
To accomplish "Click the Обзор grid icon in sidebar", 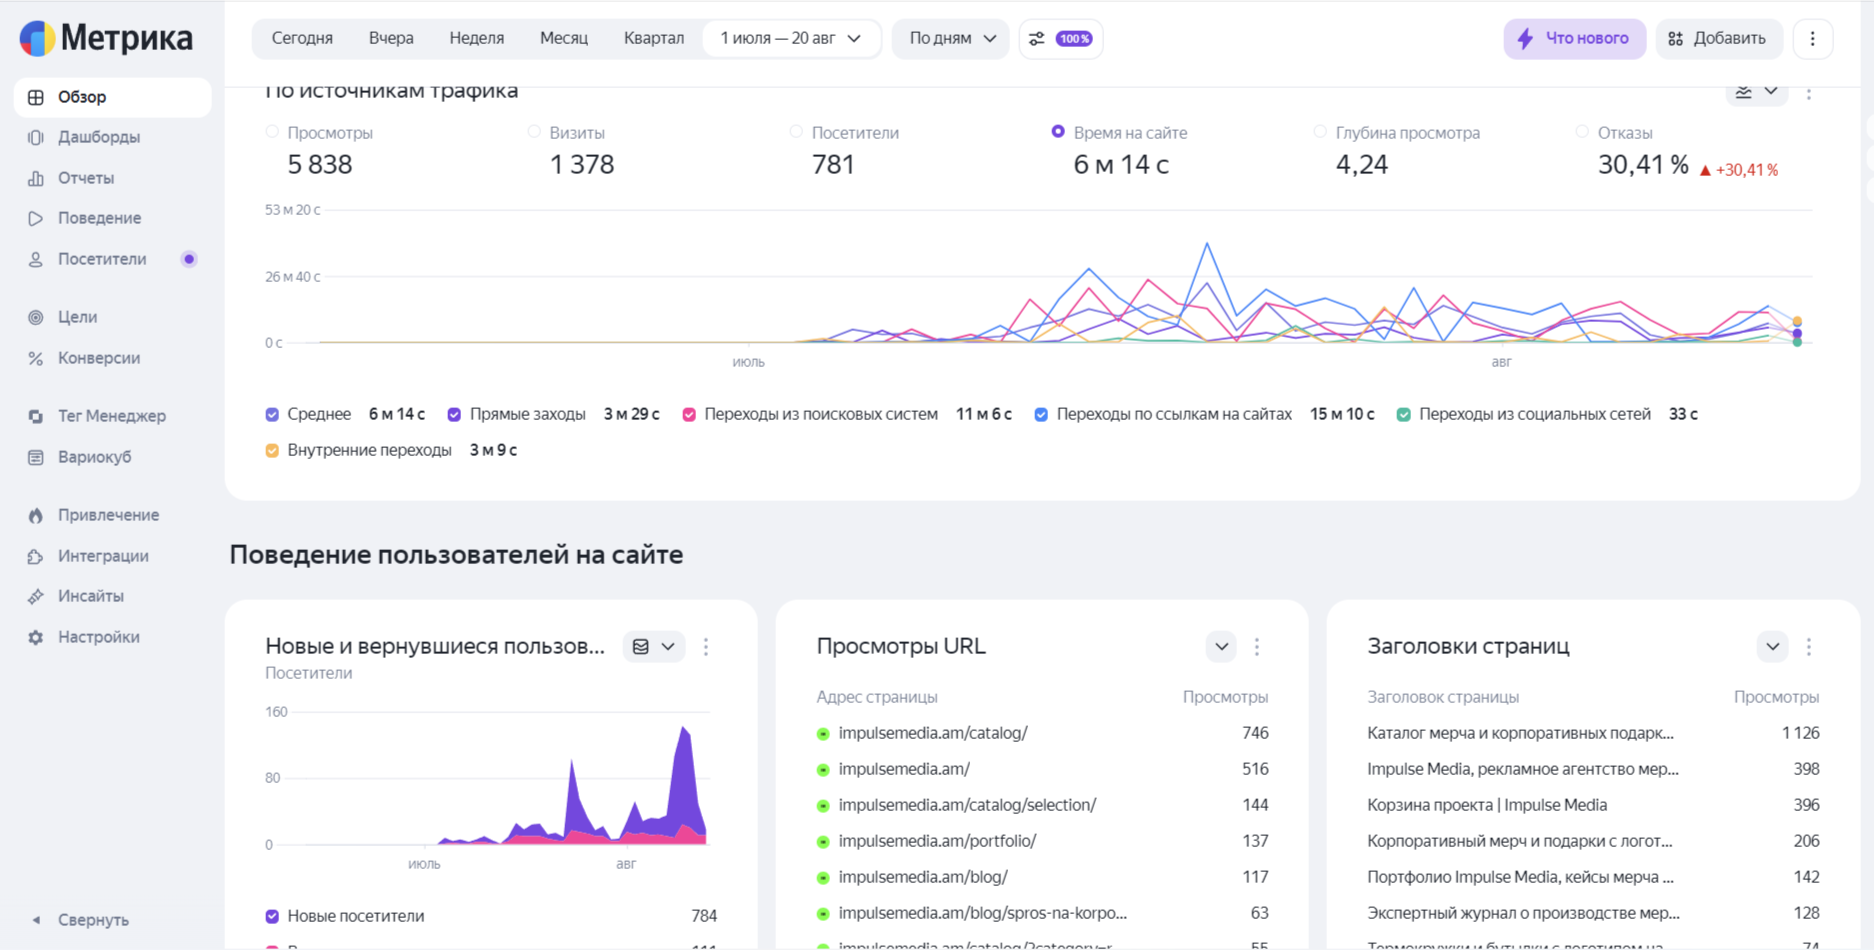I will (36, 97).
